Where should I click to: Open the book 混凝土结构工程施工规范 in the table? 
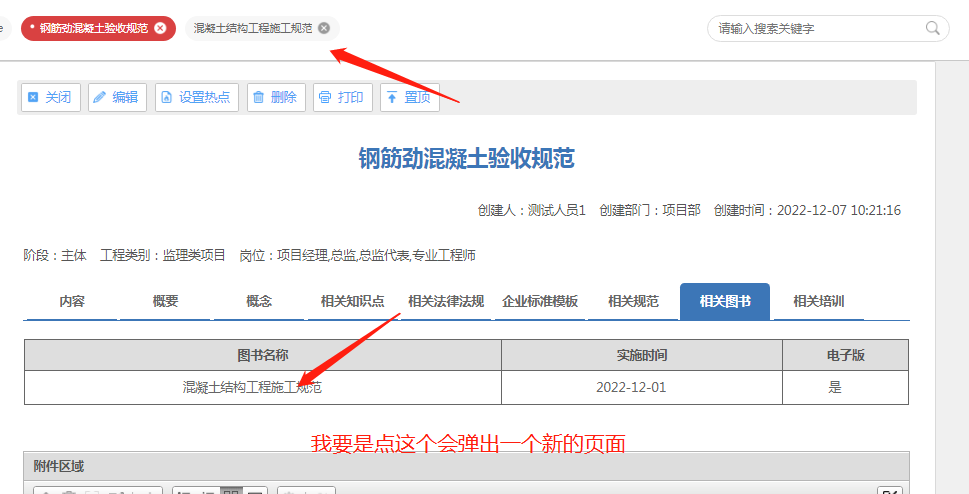[x=252, y=388]
